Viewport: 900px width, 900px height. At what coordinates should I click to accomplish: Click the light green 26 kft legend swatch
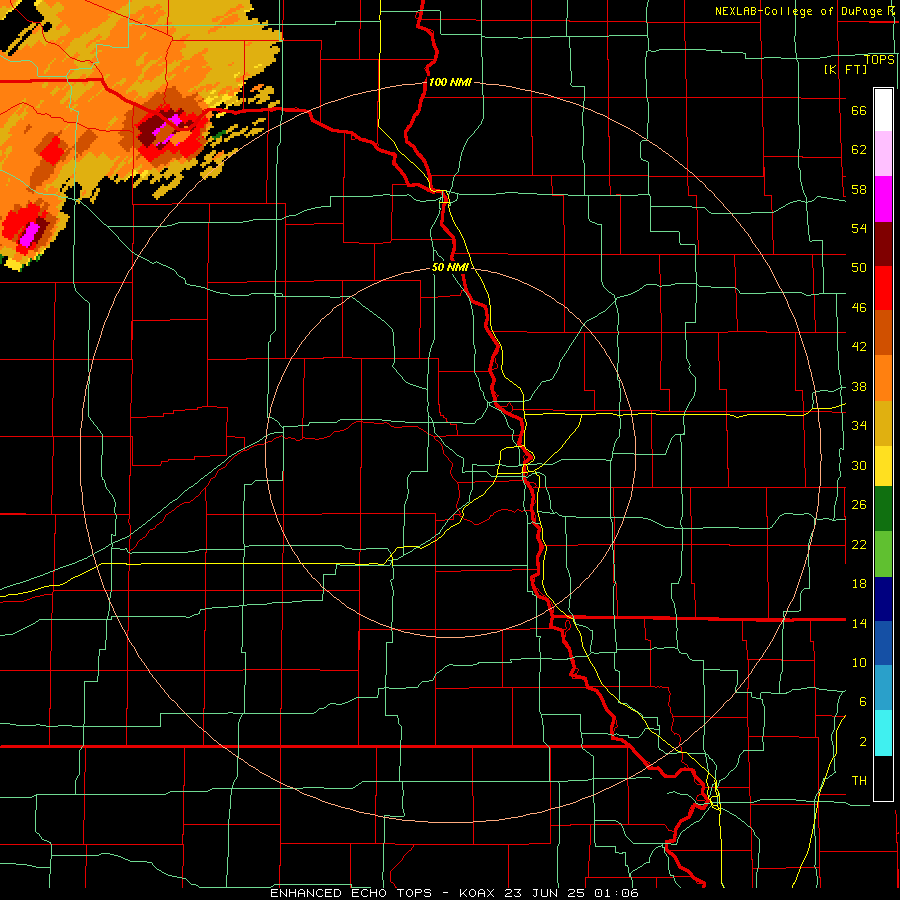[883, 554]
